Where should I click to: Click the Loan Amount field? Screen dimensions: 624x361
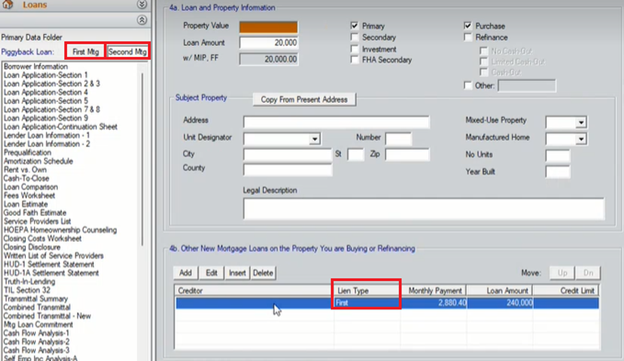click(269, 43)
